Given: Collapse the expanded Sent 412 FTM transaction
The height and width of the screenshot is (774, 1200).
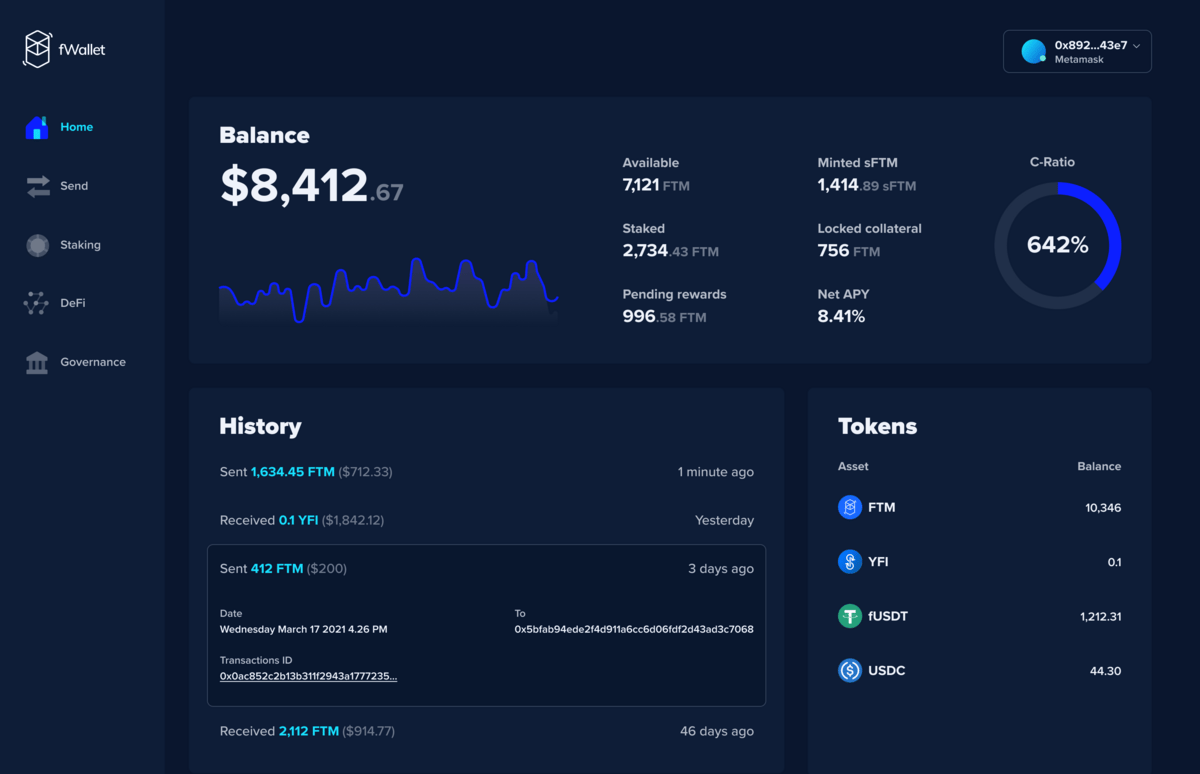Looking at the screenshot, I should tap(486, 568).
